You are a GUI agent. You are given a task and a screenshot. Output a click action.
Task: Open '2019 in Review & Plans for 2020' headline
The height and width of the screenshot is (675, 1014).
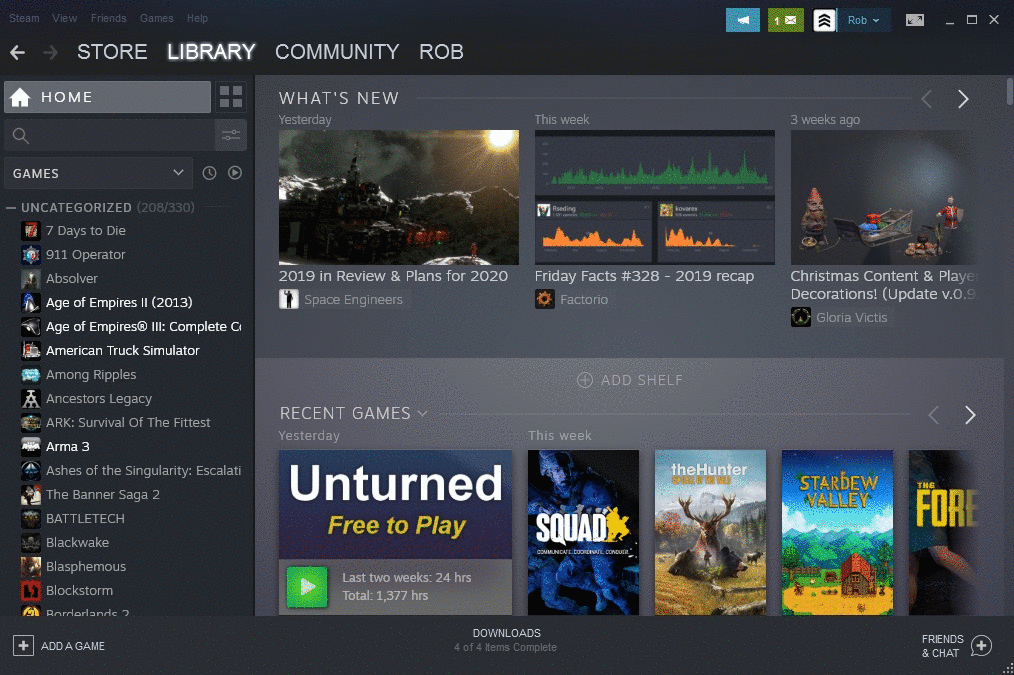pyautogui.click(x=393, y=276)
